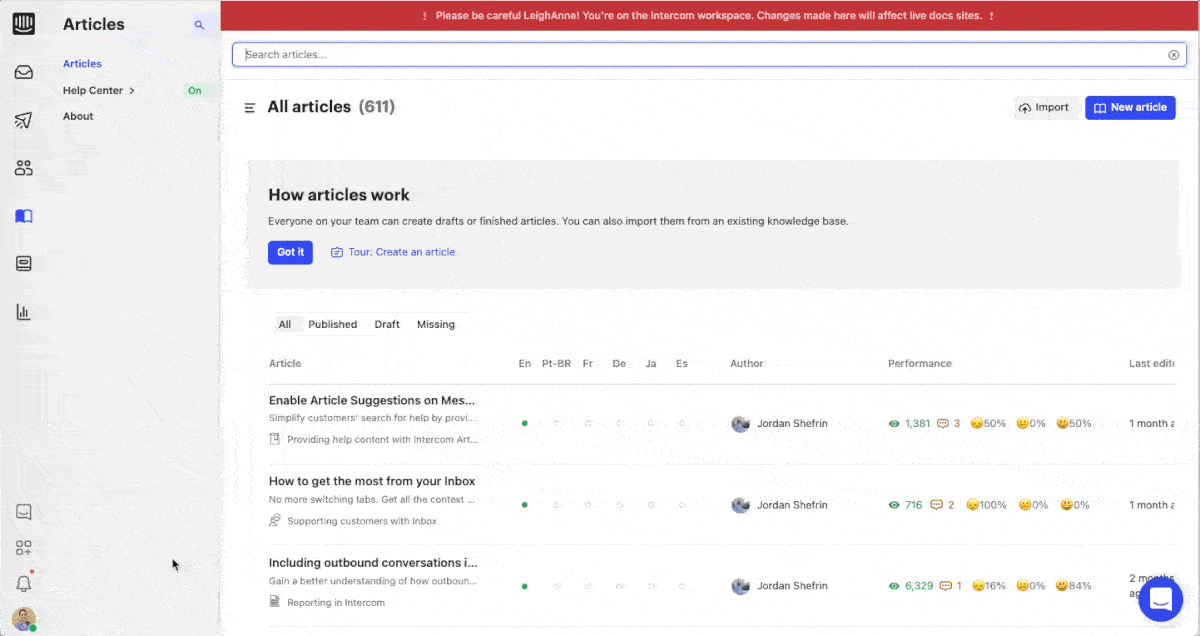
Task: Open user profile avatar menu
Action: point(24,619)
